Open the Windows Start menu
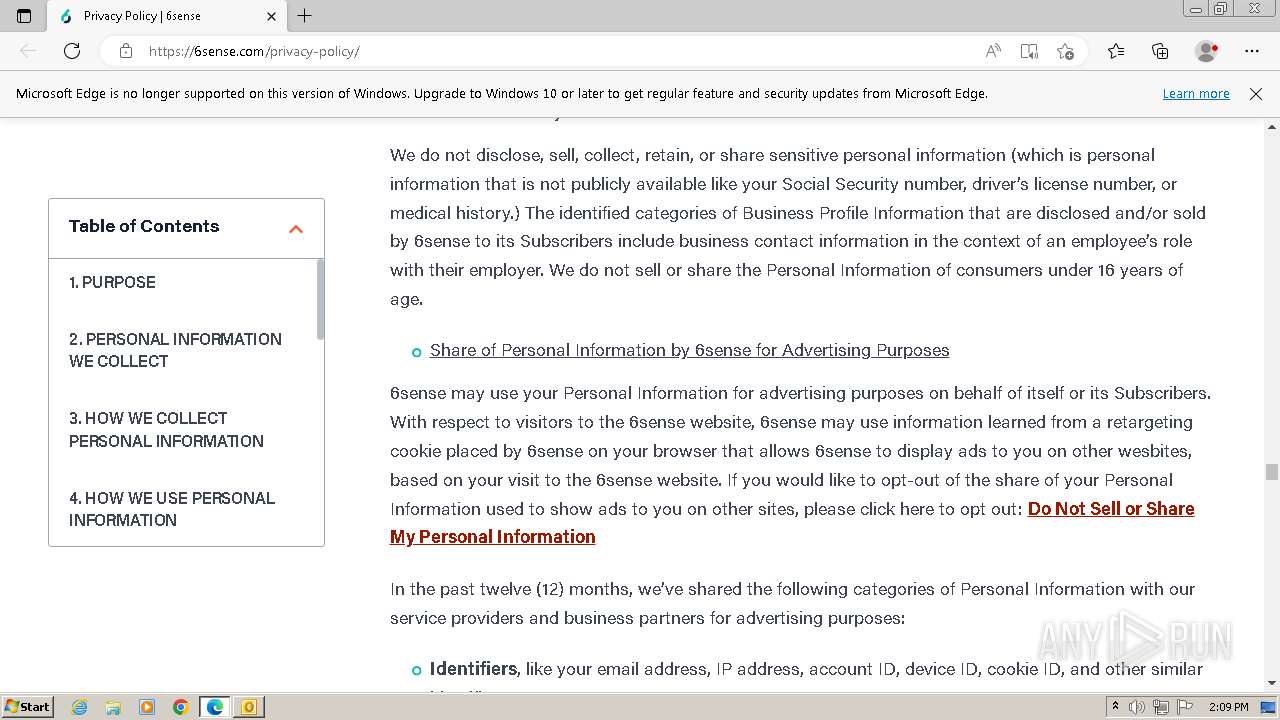Image resolution: width=1280 pixels, height=720 pixels. (x=28, y=706)
